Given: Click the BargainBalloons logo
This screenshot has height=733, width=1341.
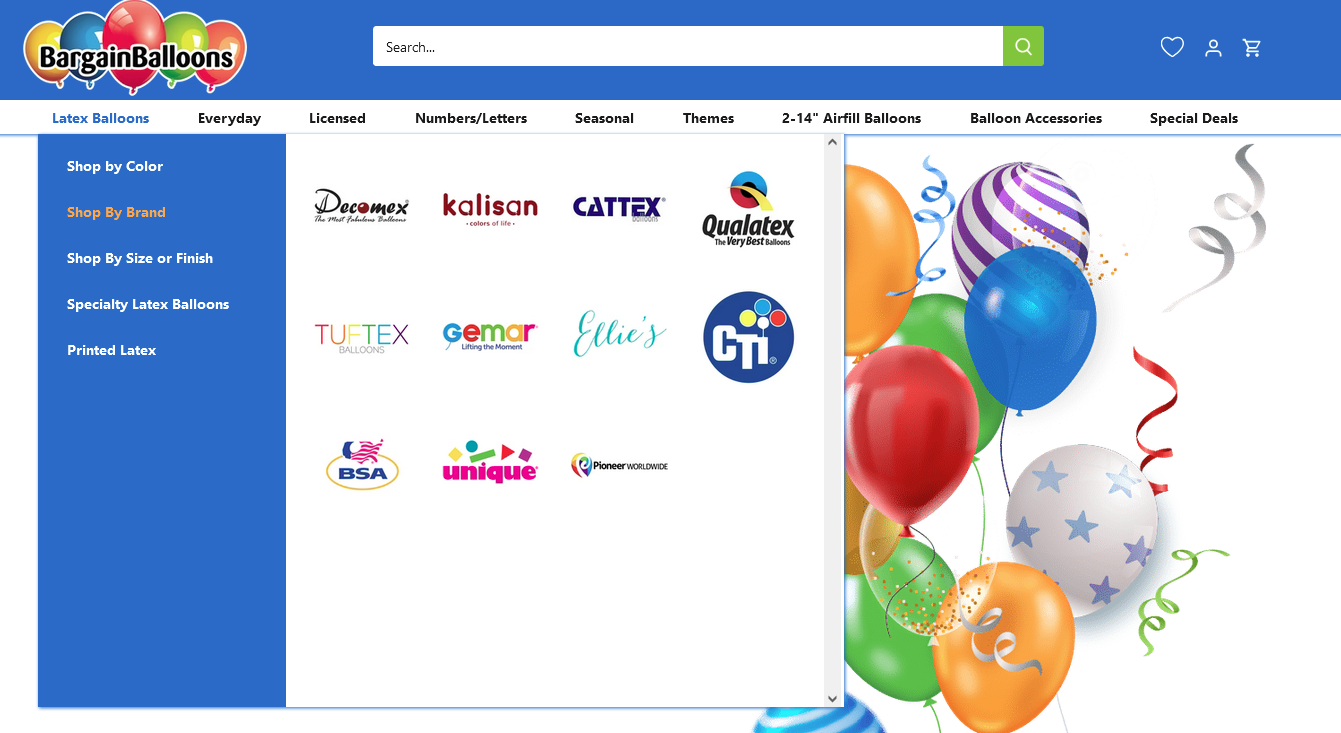Looking at the screenshot, I should [135, 48].
